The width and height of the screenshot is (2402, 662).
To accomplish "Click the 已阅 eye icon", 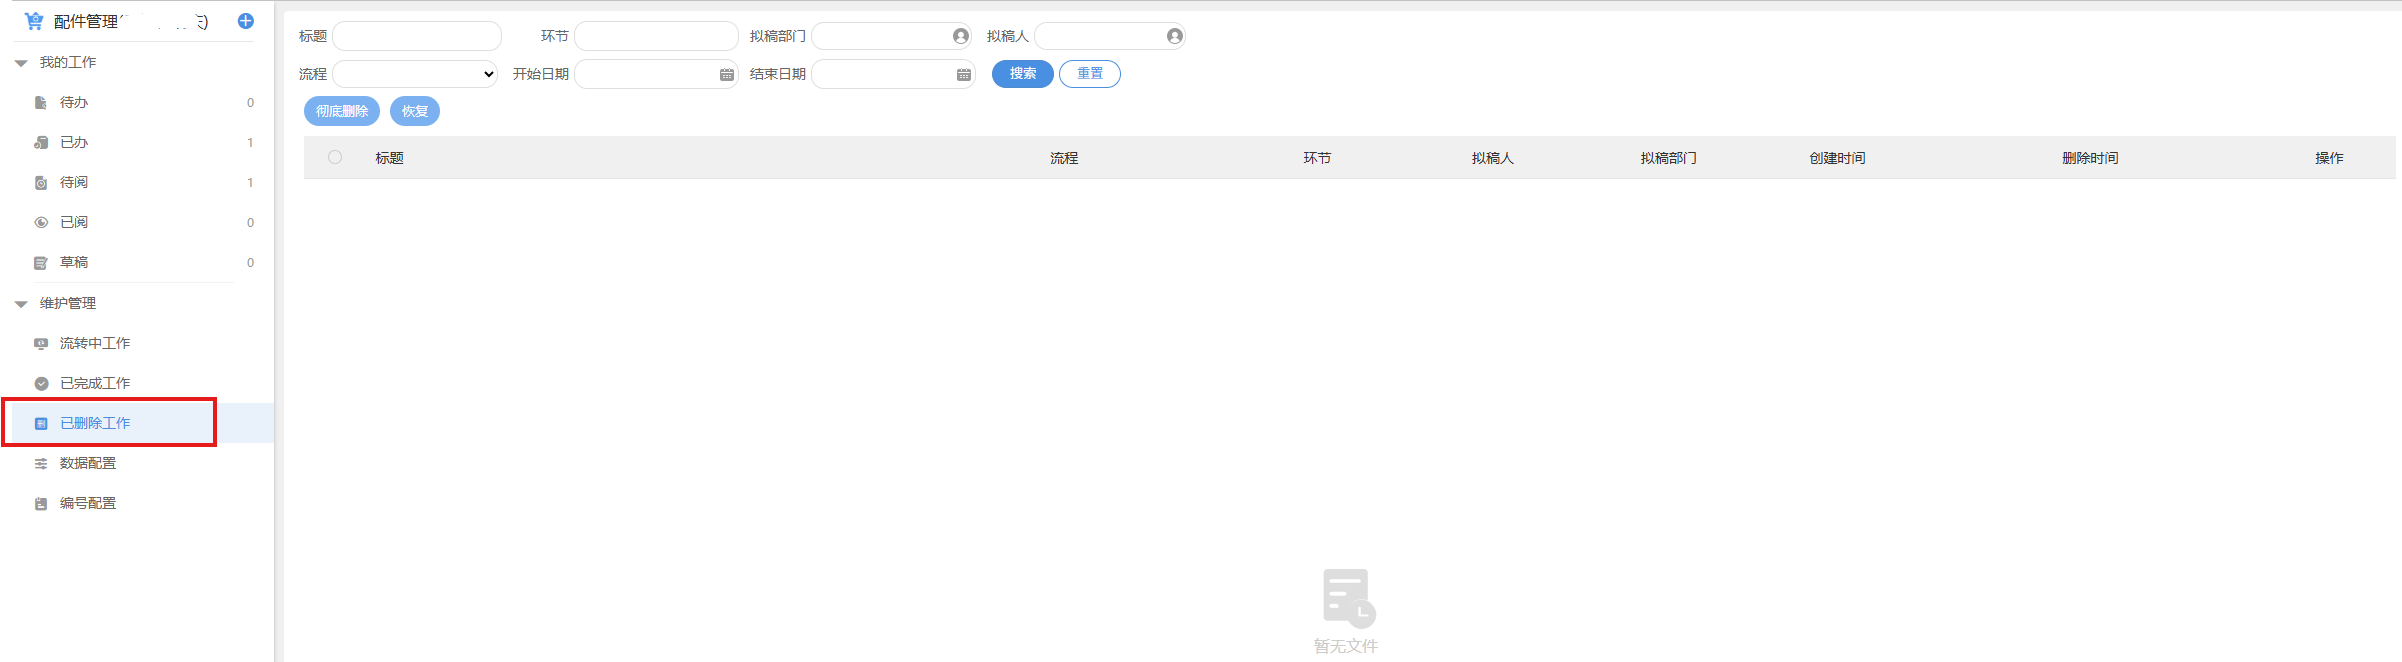I will [x=41, y=222].
